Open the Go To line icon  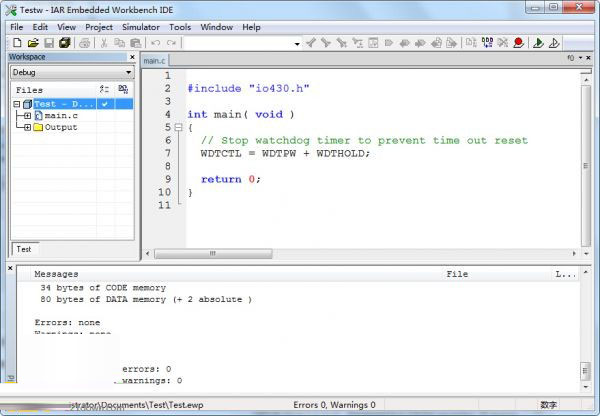[x=373, y=43]
